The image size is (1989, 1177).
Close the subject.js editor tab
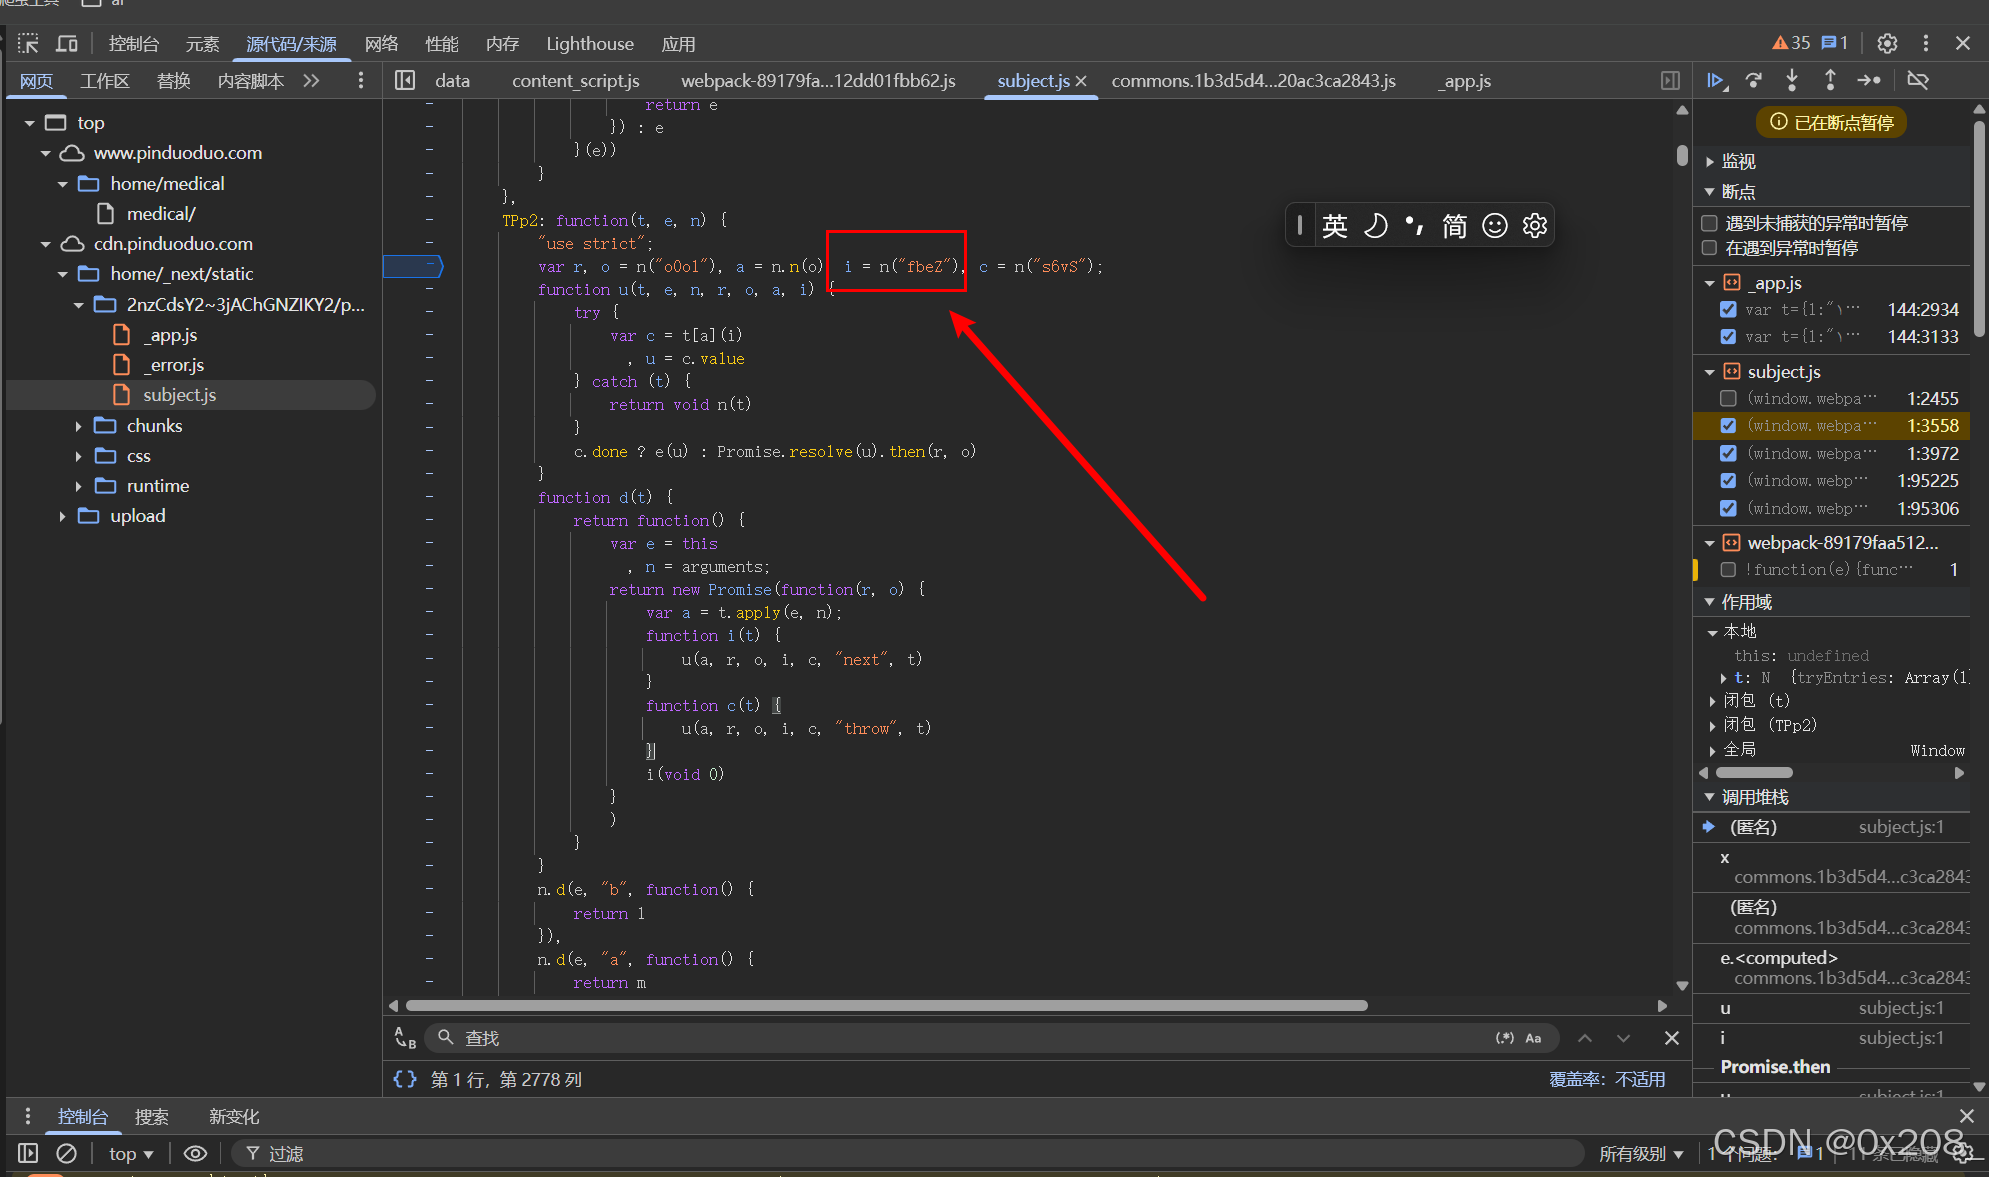(1081, 81)
